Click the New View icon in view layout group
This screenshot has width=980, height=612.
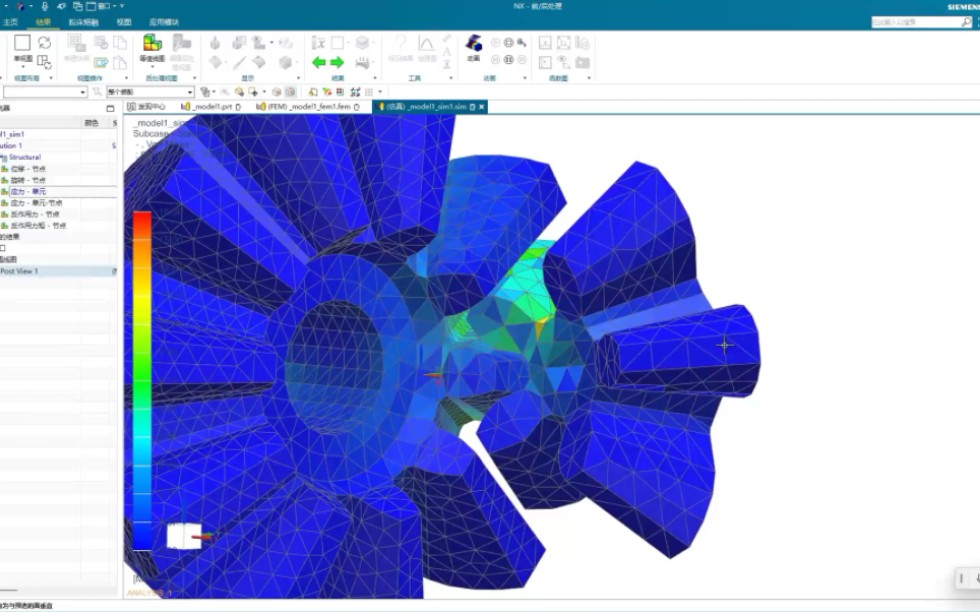20,41
